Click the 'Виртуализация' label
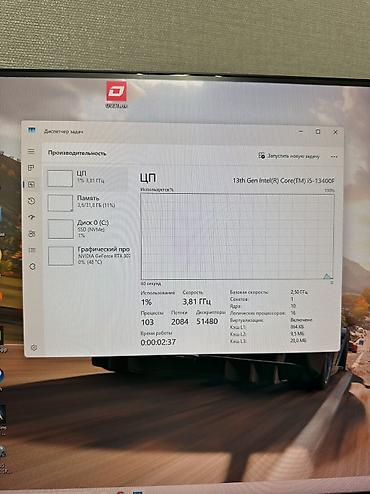The image size is (370, 494). (x=246, y=320)
